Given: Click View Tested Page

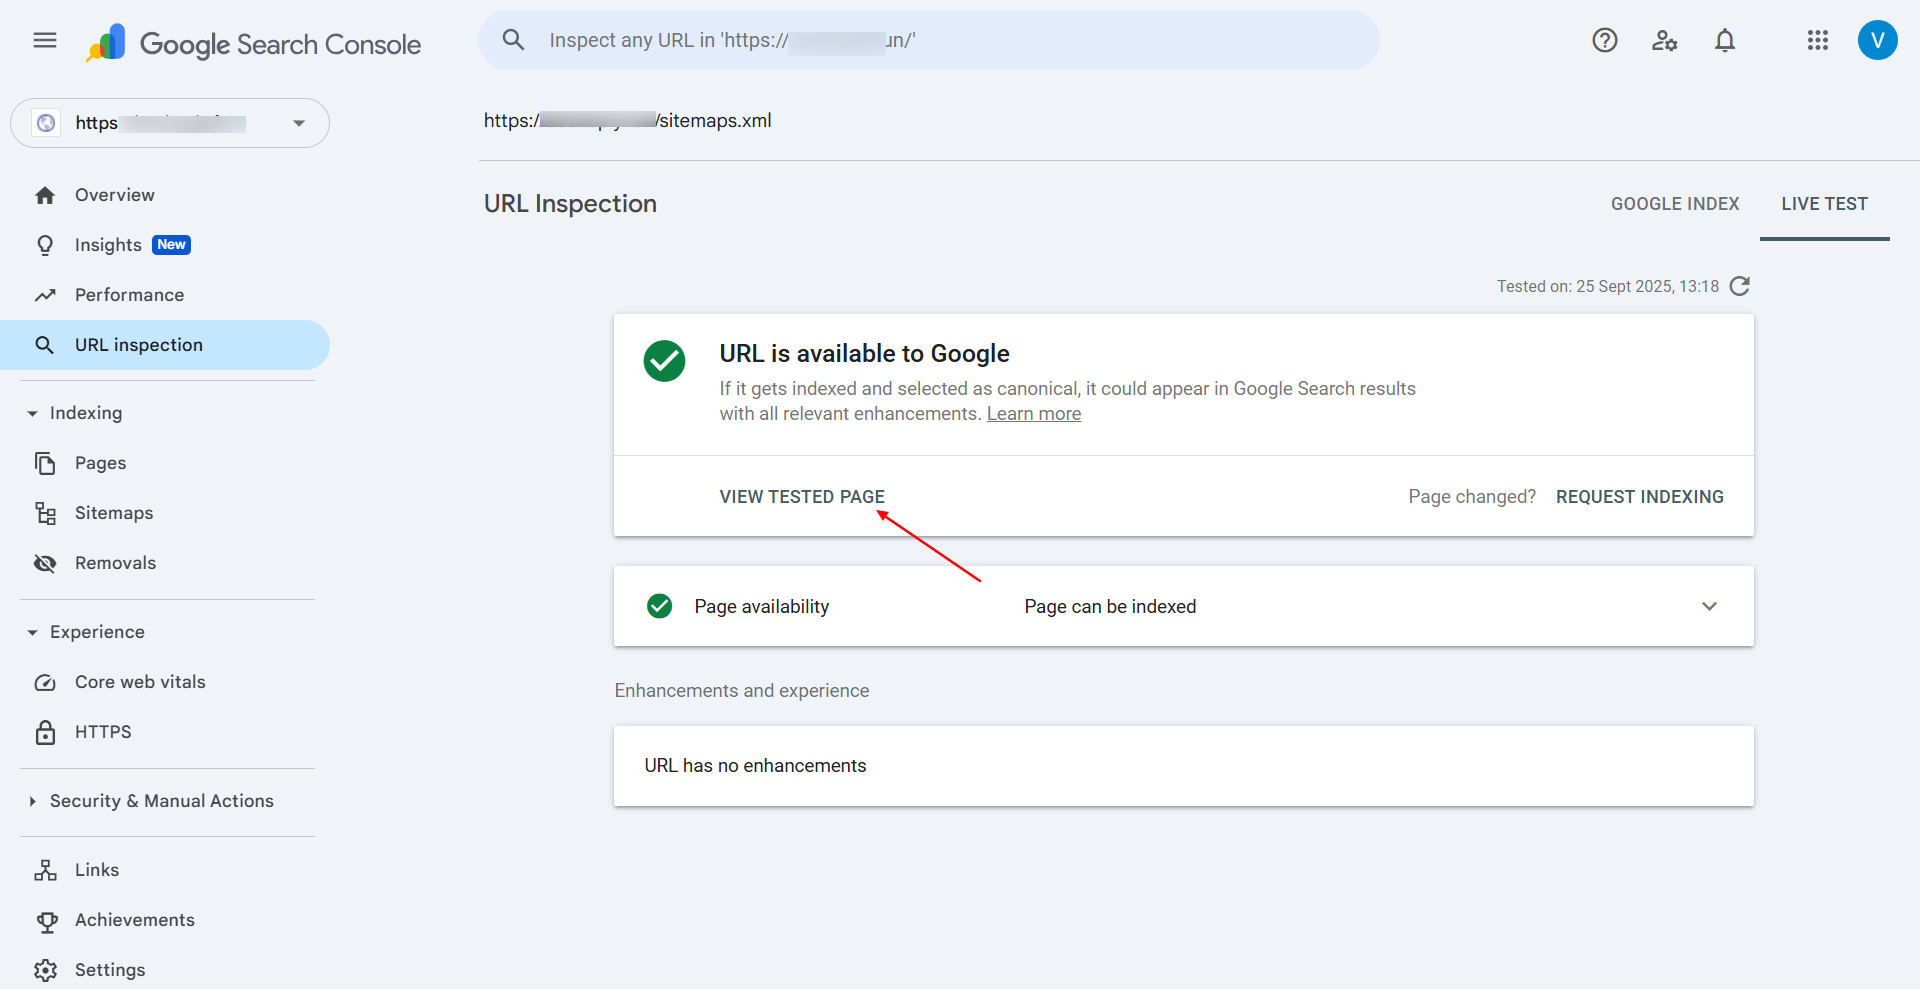Looking at the screenshot, I should [801, 497].
